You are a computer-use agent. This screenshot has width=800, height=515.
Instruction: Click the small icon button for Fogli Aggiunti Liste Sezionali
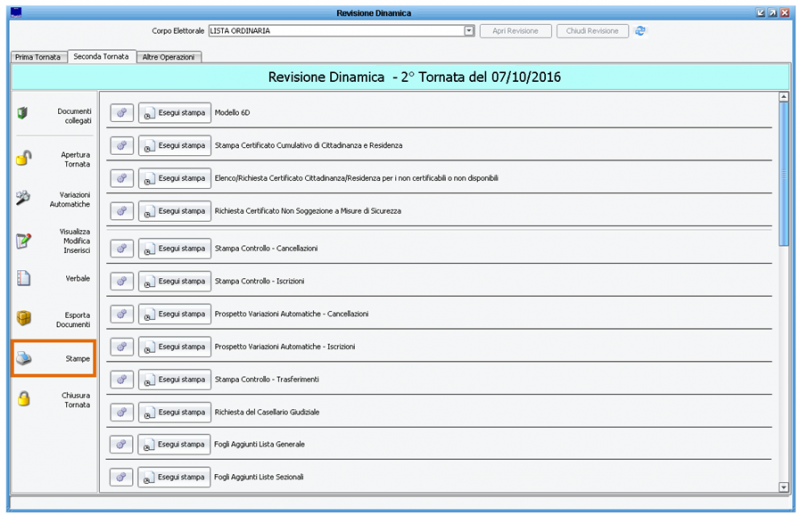tap(121, 477)
